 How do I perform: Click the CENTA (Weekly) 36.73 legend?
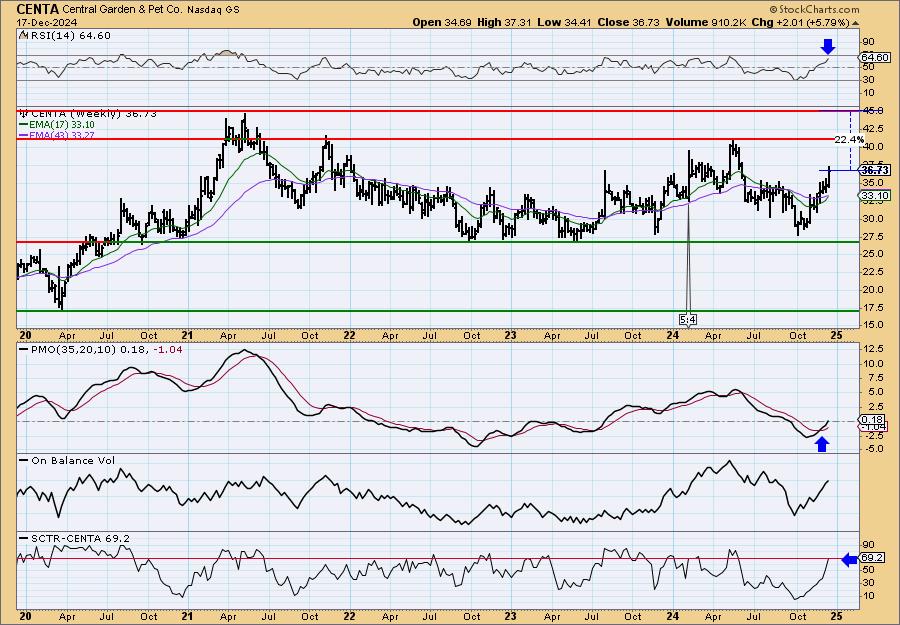[94, 114]
